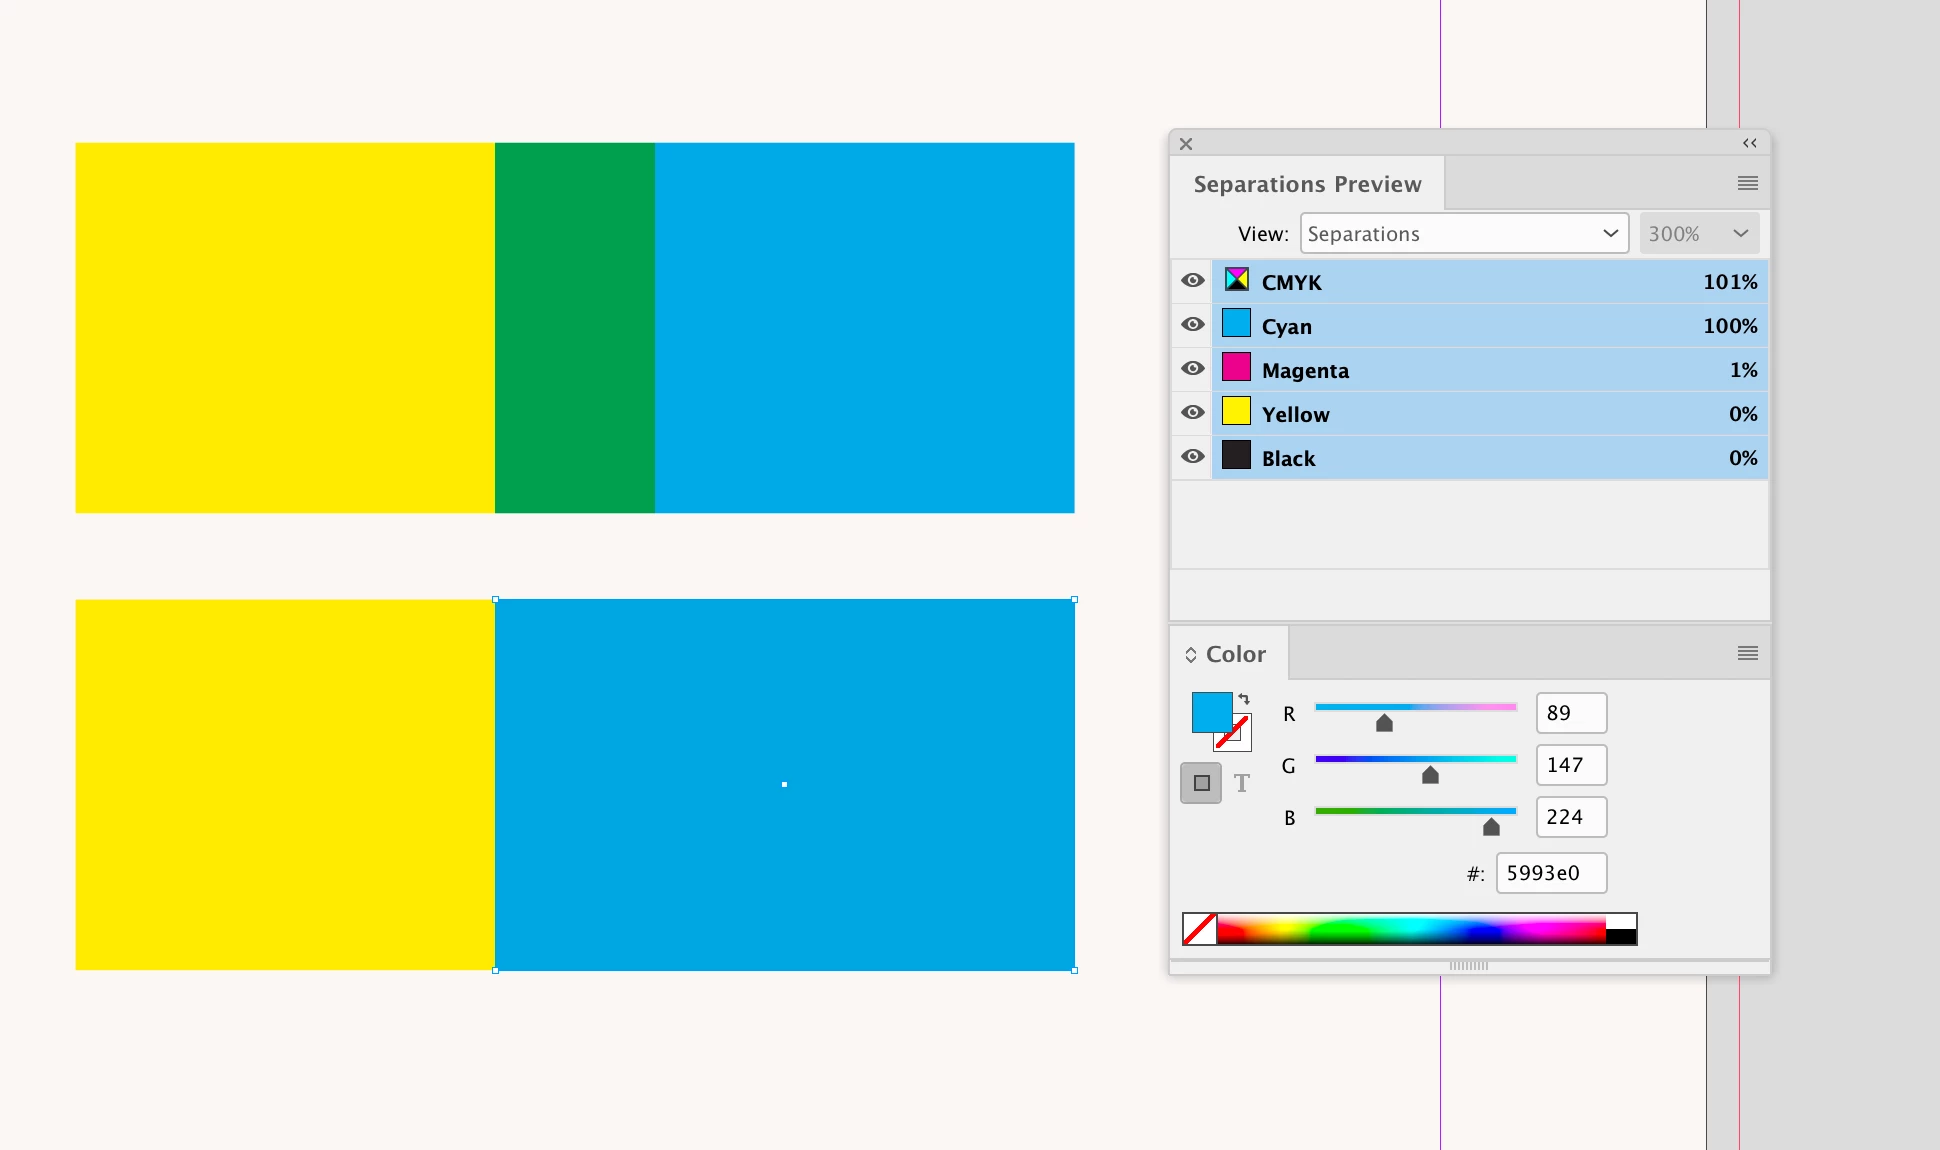The width and height of the screenshot is (1940, 1150).
Task: Click formatting affects container icon
Action: pos(1201,783)
